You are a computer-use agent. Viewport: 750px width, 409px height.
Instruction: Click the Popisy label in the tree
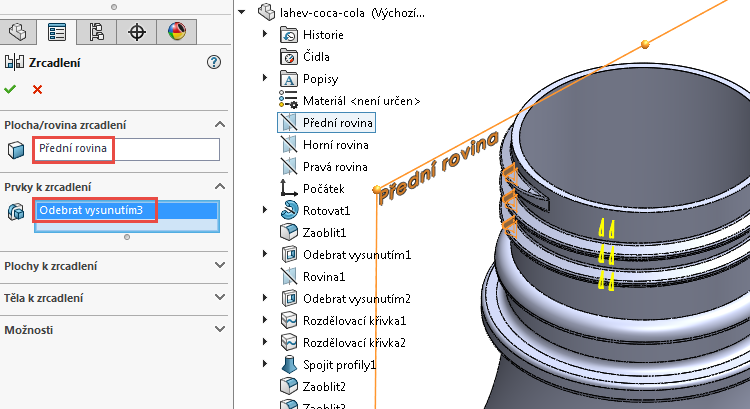320,79
